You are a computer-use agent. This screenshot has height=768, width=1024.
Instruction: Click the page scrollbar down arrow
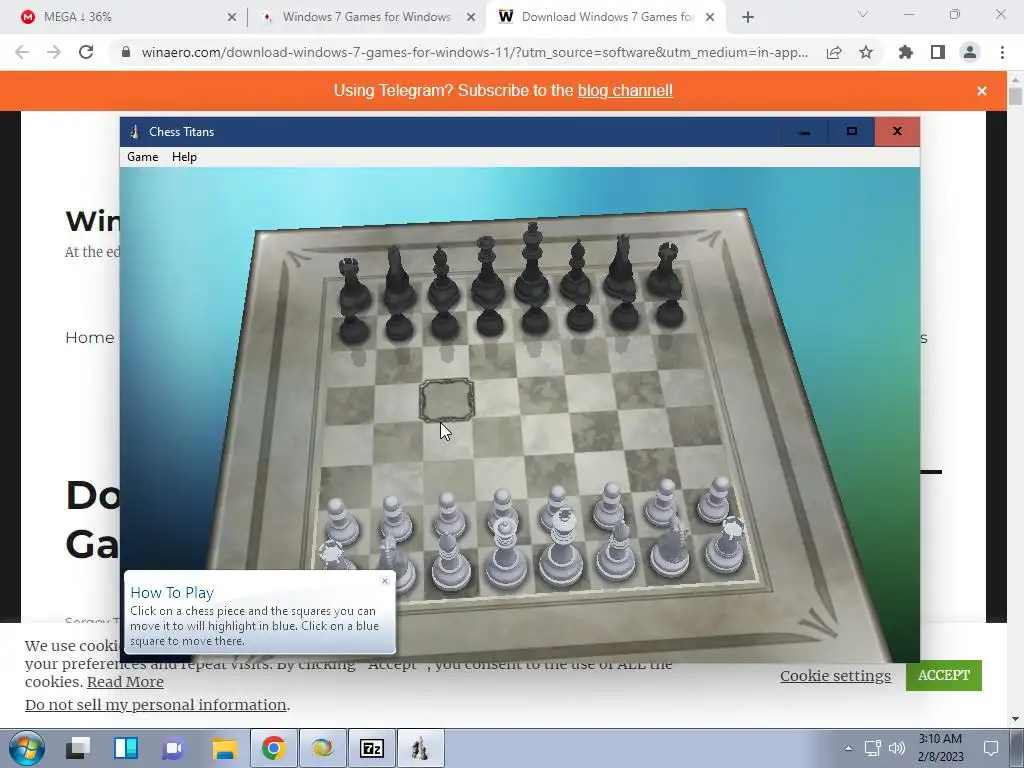(x=1015, y=719)
